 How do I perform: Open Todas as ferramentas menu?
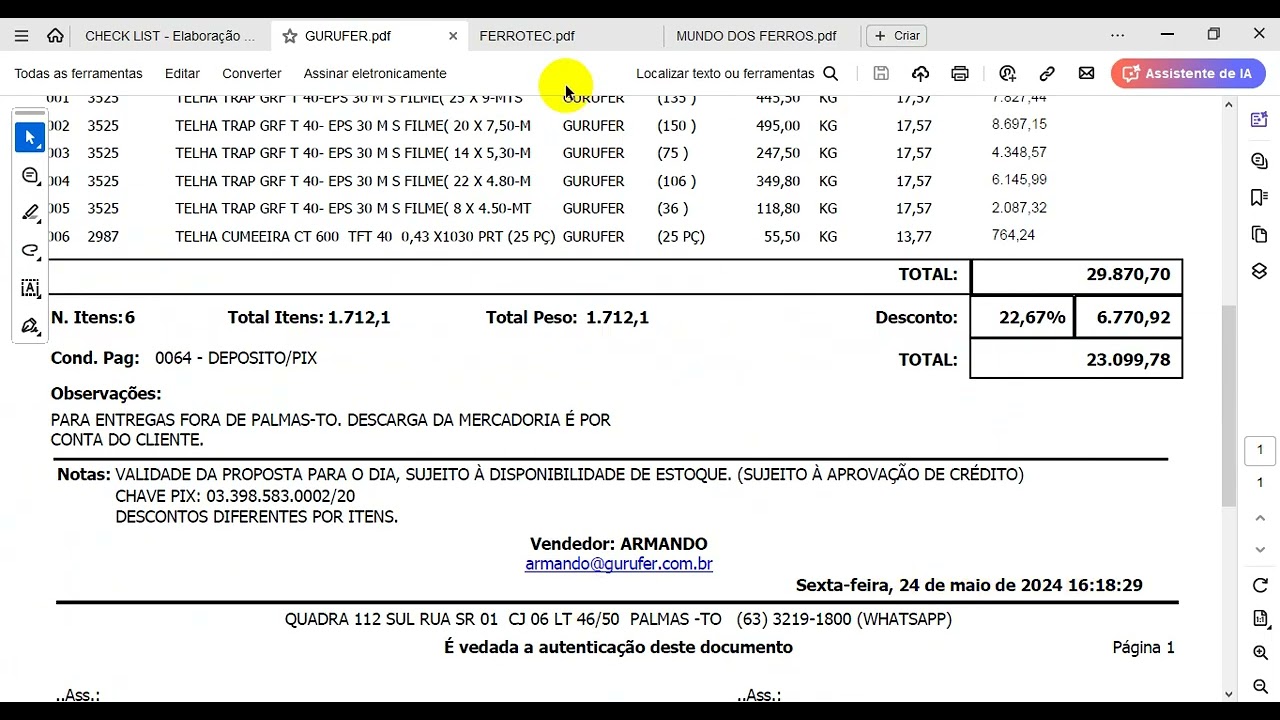(x=78, y=73)
